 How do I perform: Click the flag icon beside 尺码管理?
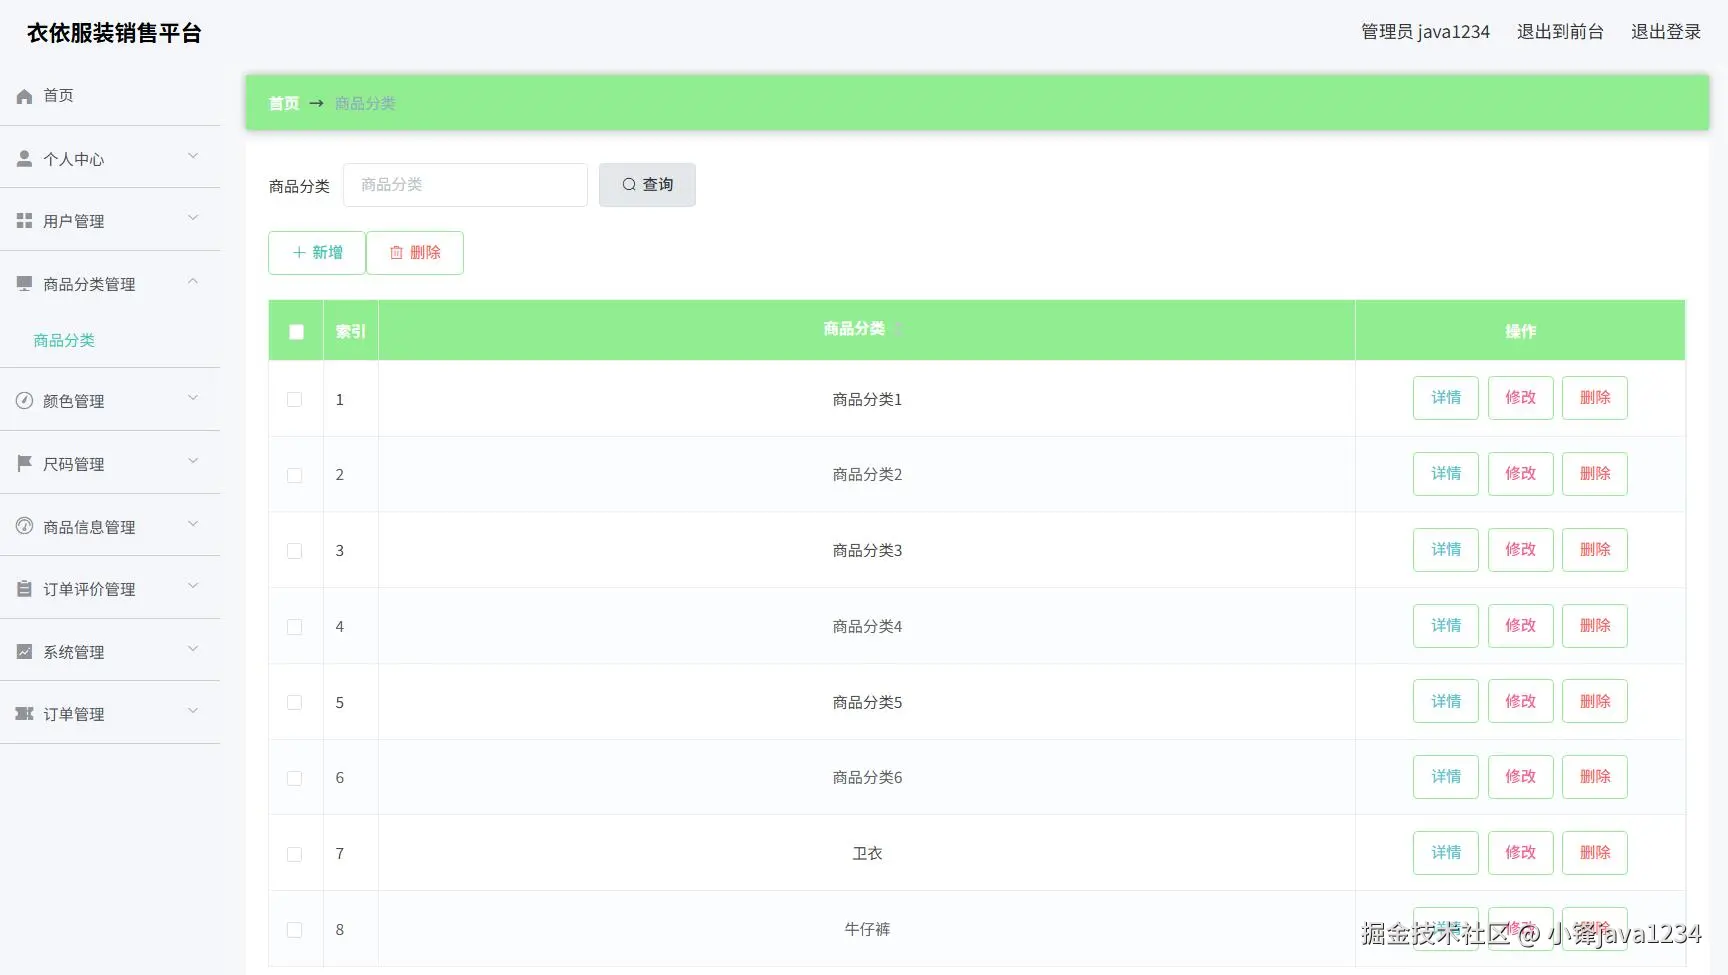25,464
